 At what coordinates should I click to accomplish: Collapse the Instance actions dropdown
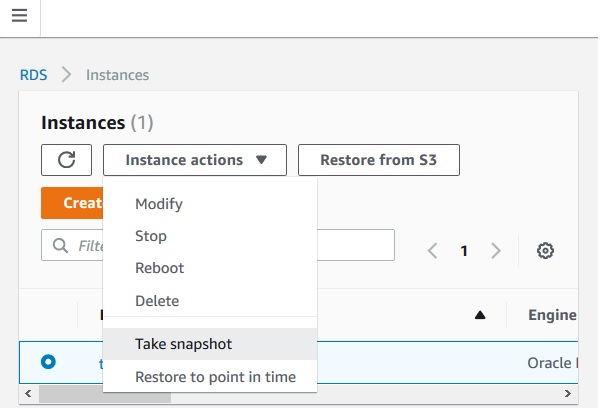point(195,160)
